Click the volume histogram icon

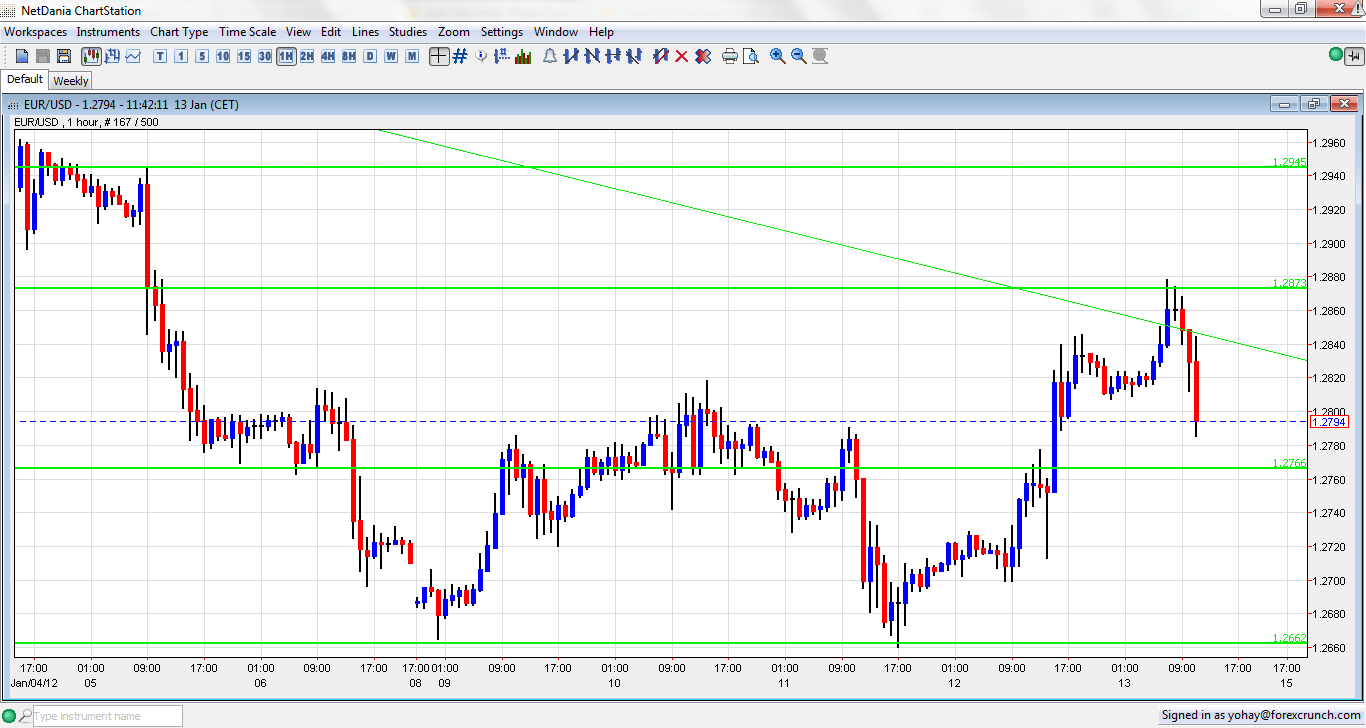[523, 56]
